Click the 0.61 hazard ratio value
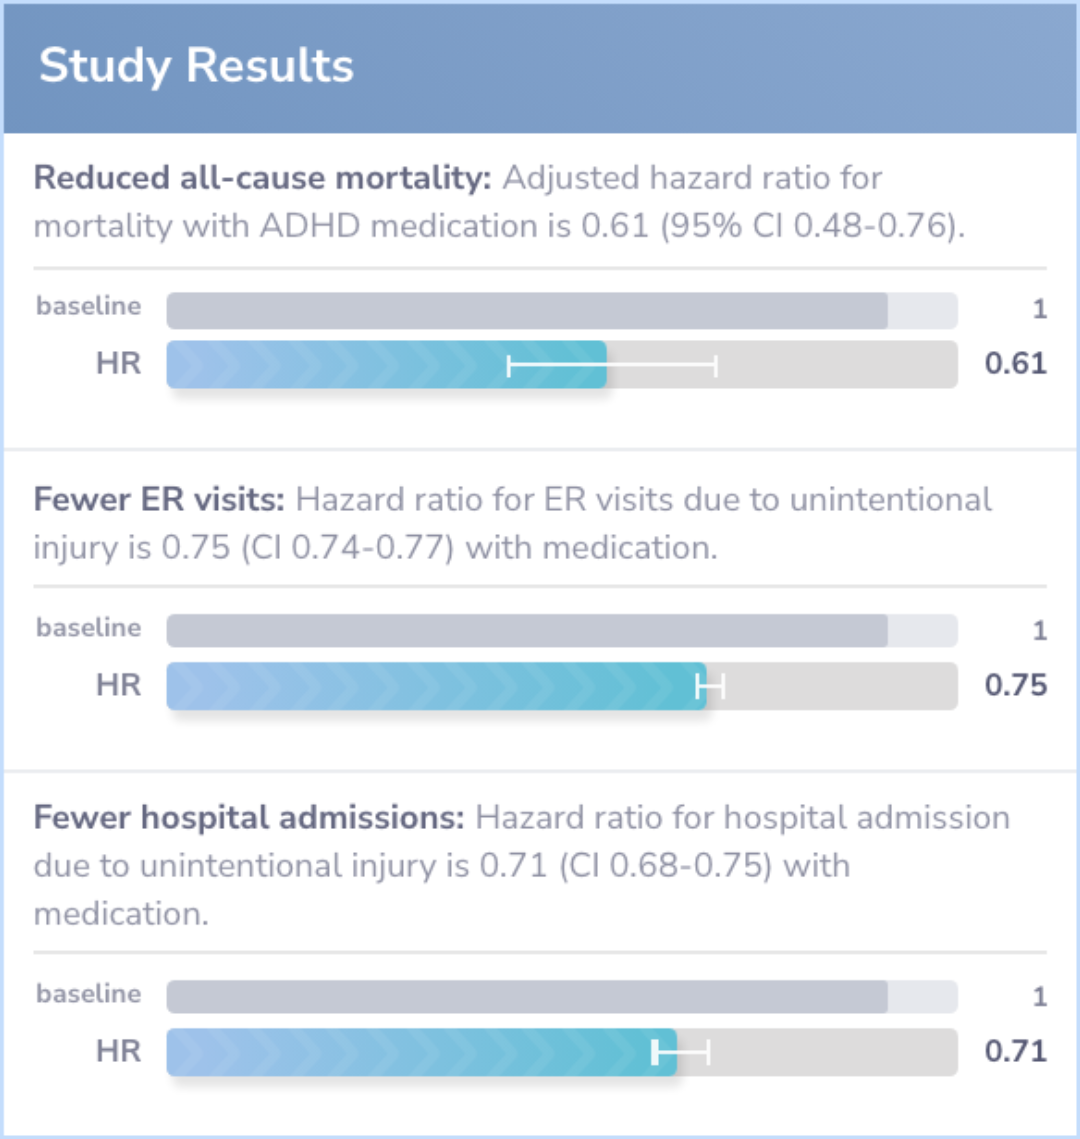 pyautogui.click(x=1015, y=363)
